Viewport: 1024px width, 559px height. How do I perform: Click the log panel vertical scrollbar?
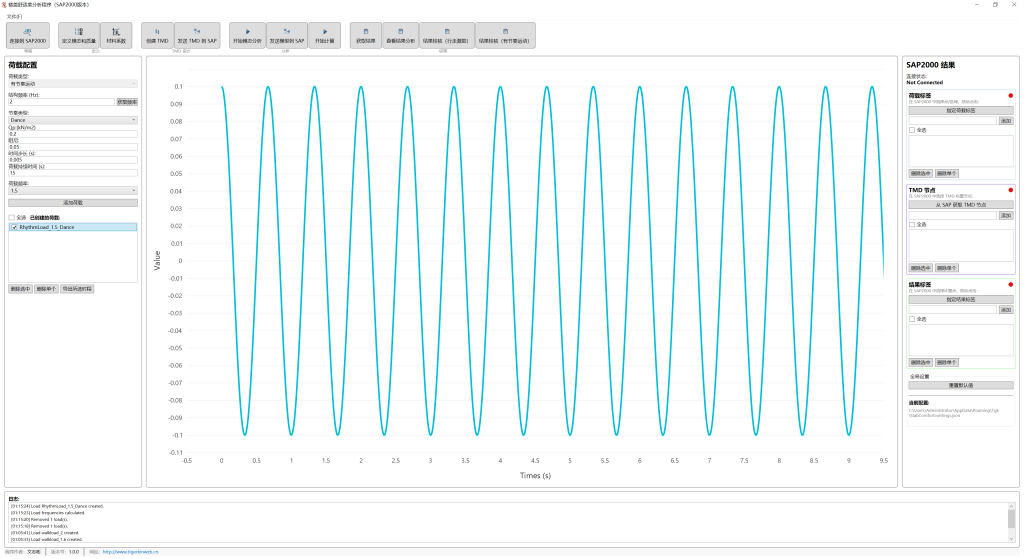(x=1011, y=520)
